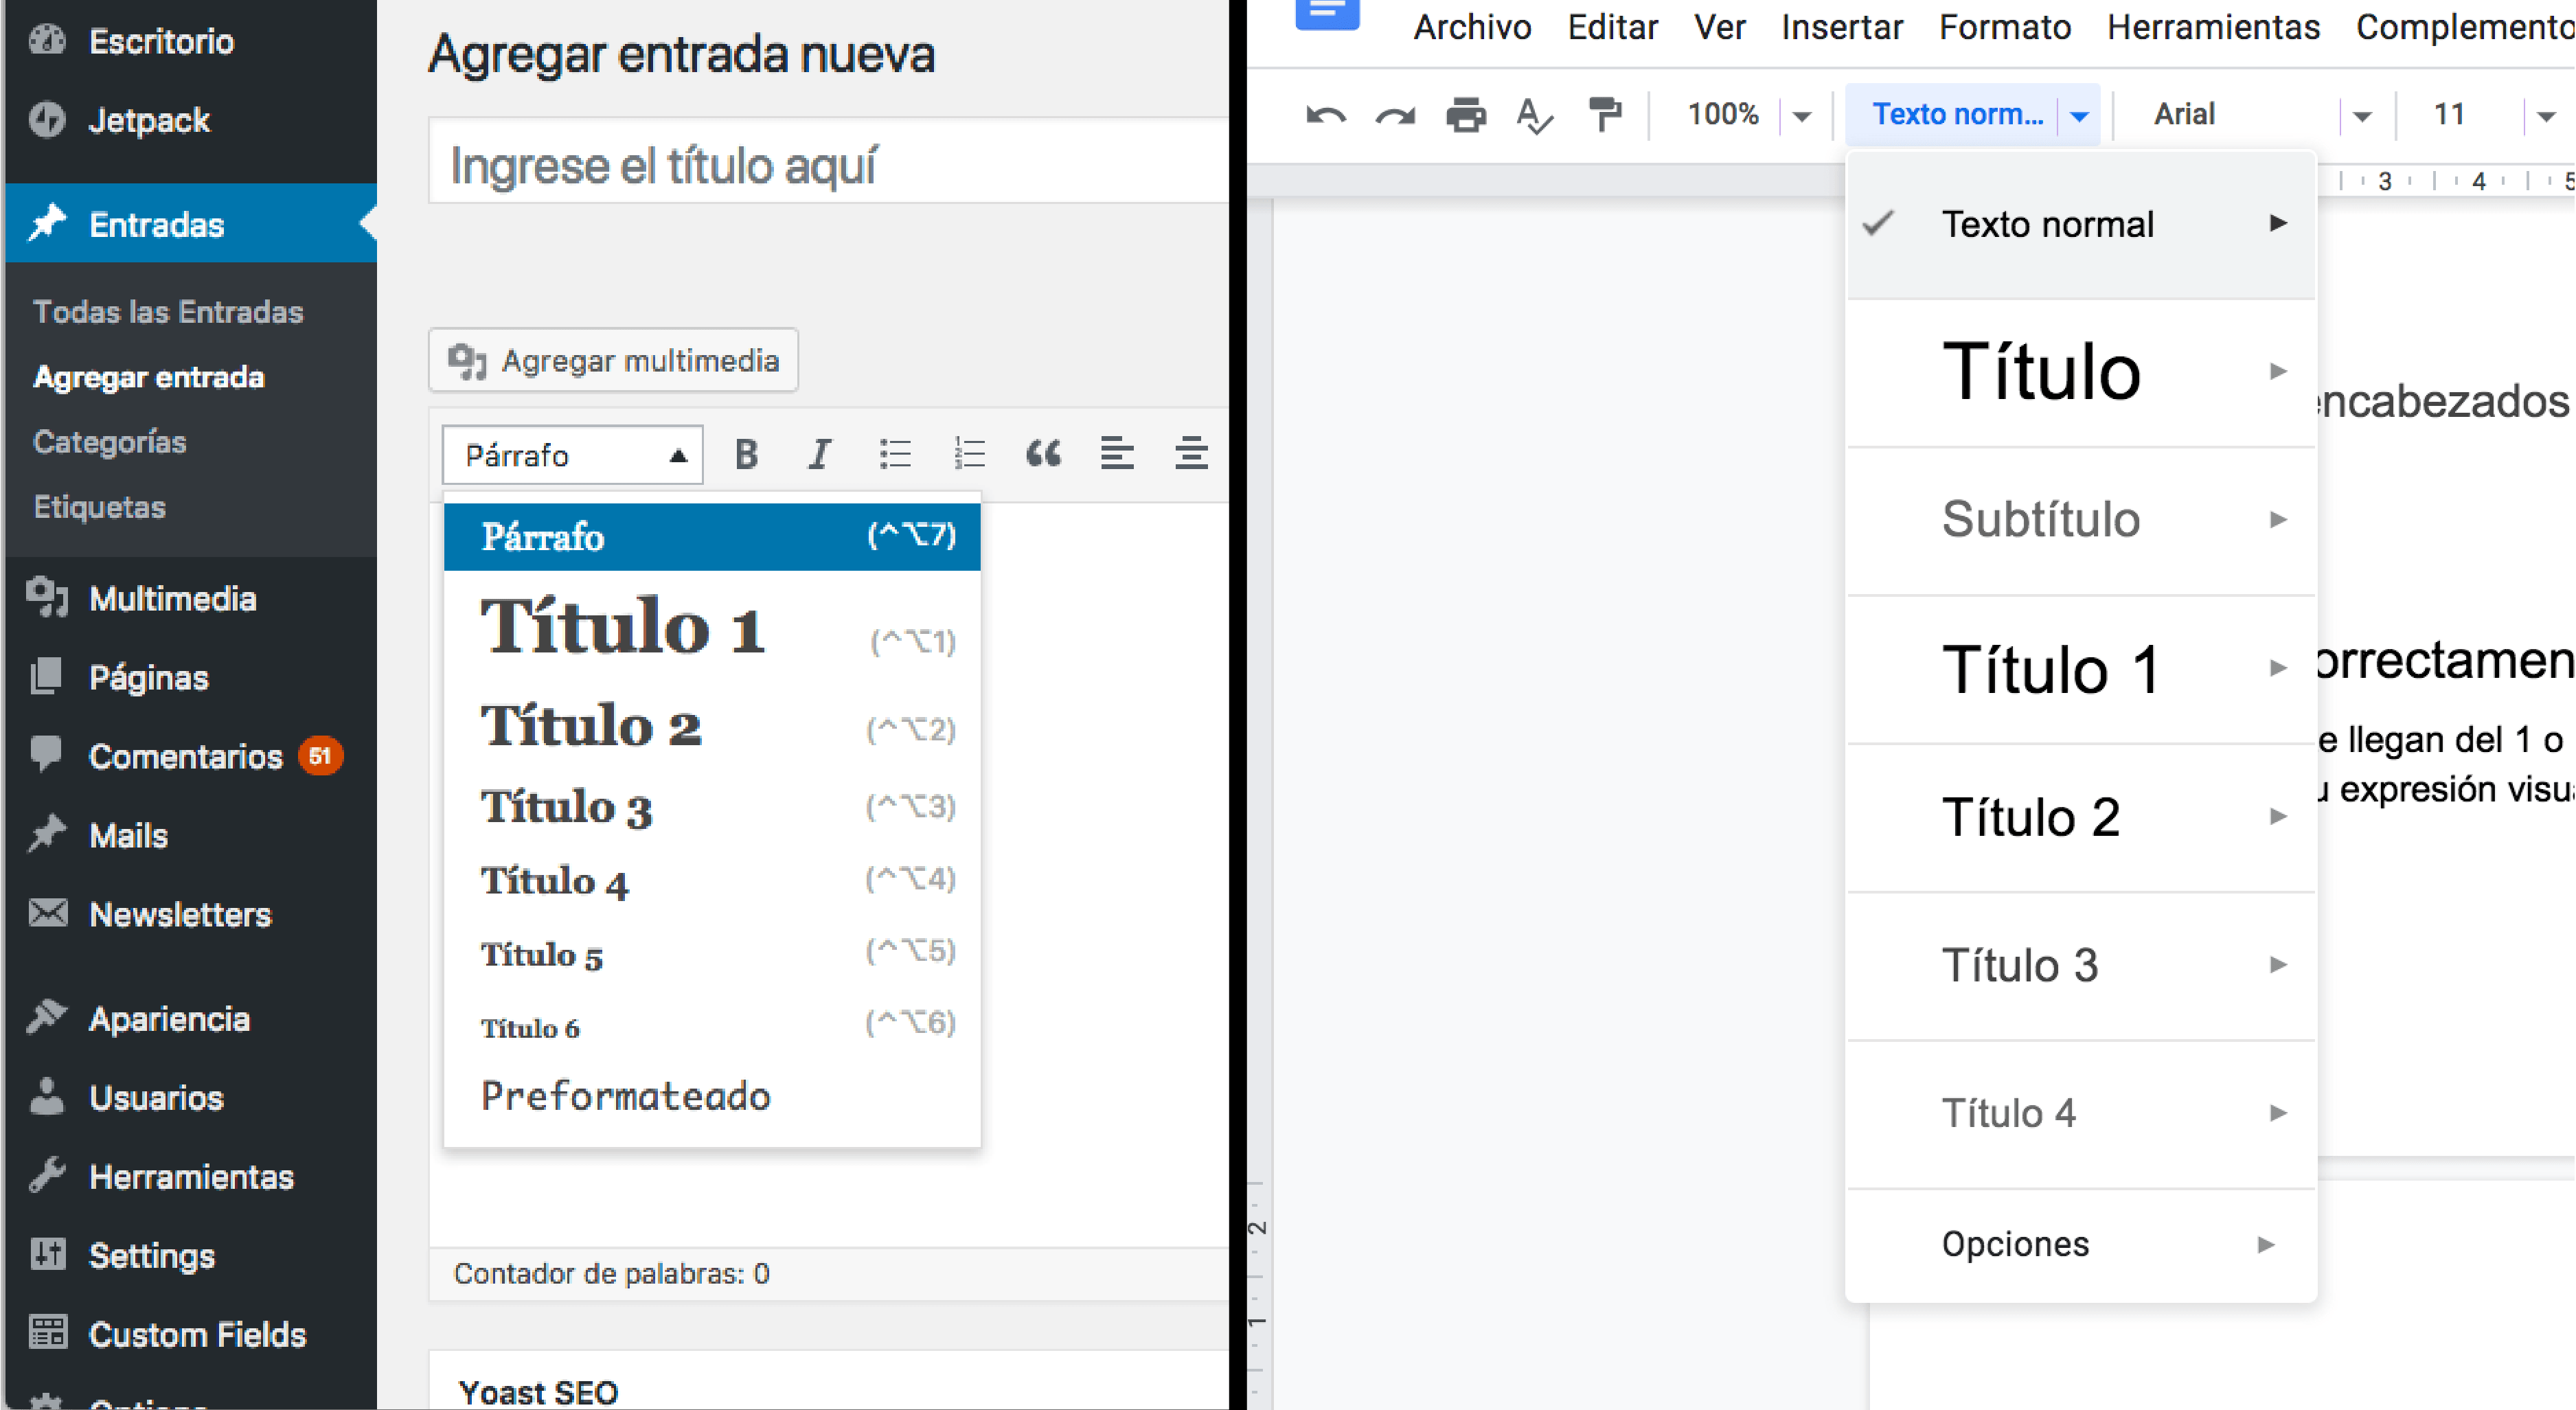Align text left in WordPress editor
Image resolution: width=2576 pixels, height=1410 pixels.
(x=1117, y=455)
